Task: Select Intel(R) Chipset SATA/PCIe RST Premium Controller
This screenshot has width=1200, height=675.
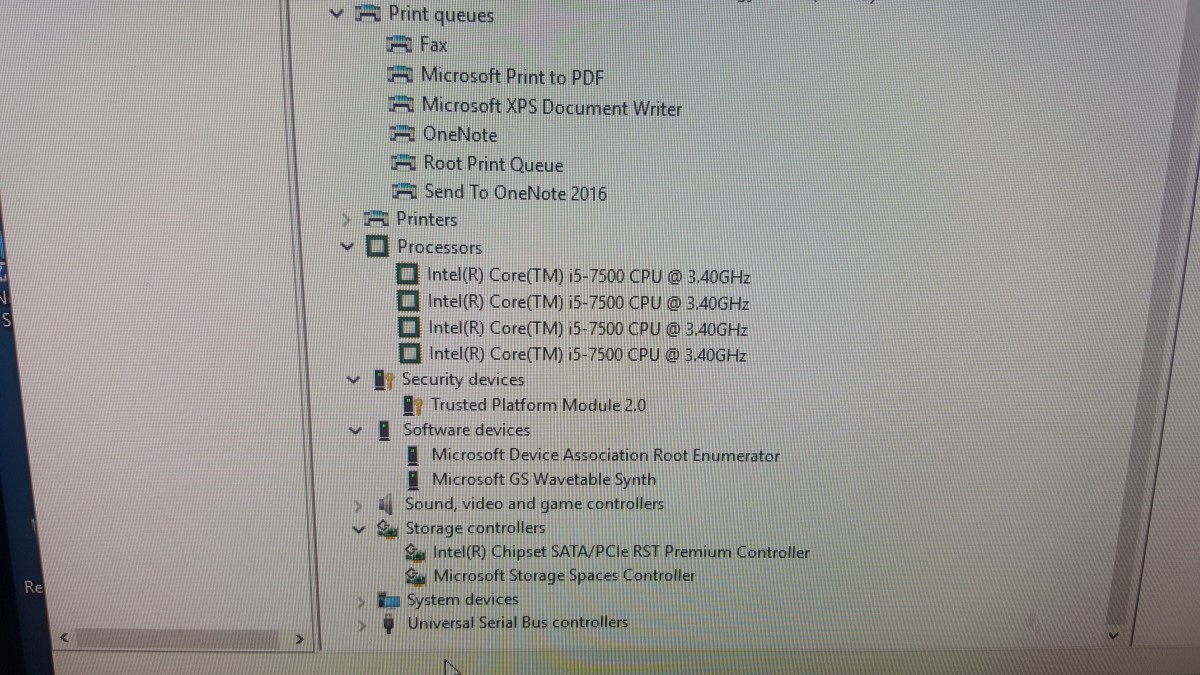Action: tap(622, 552)
